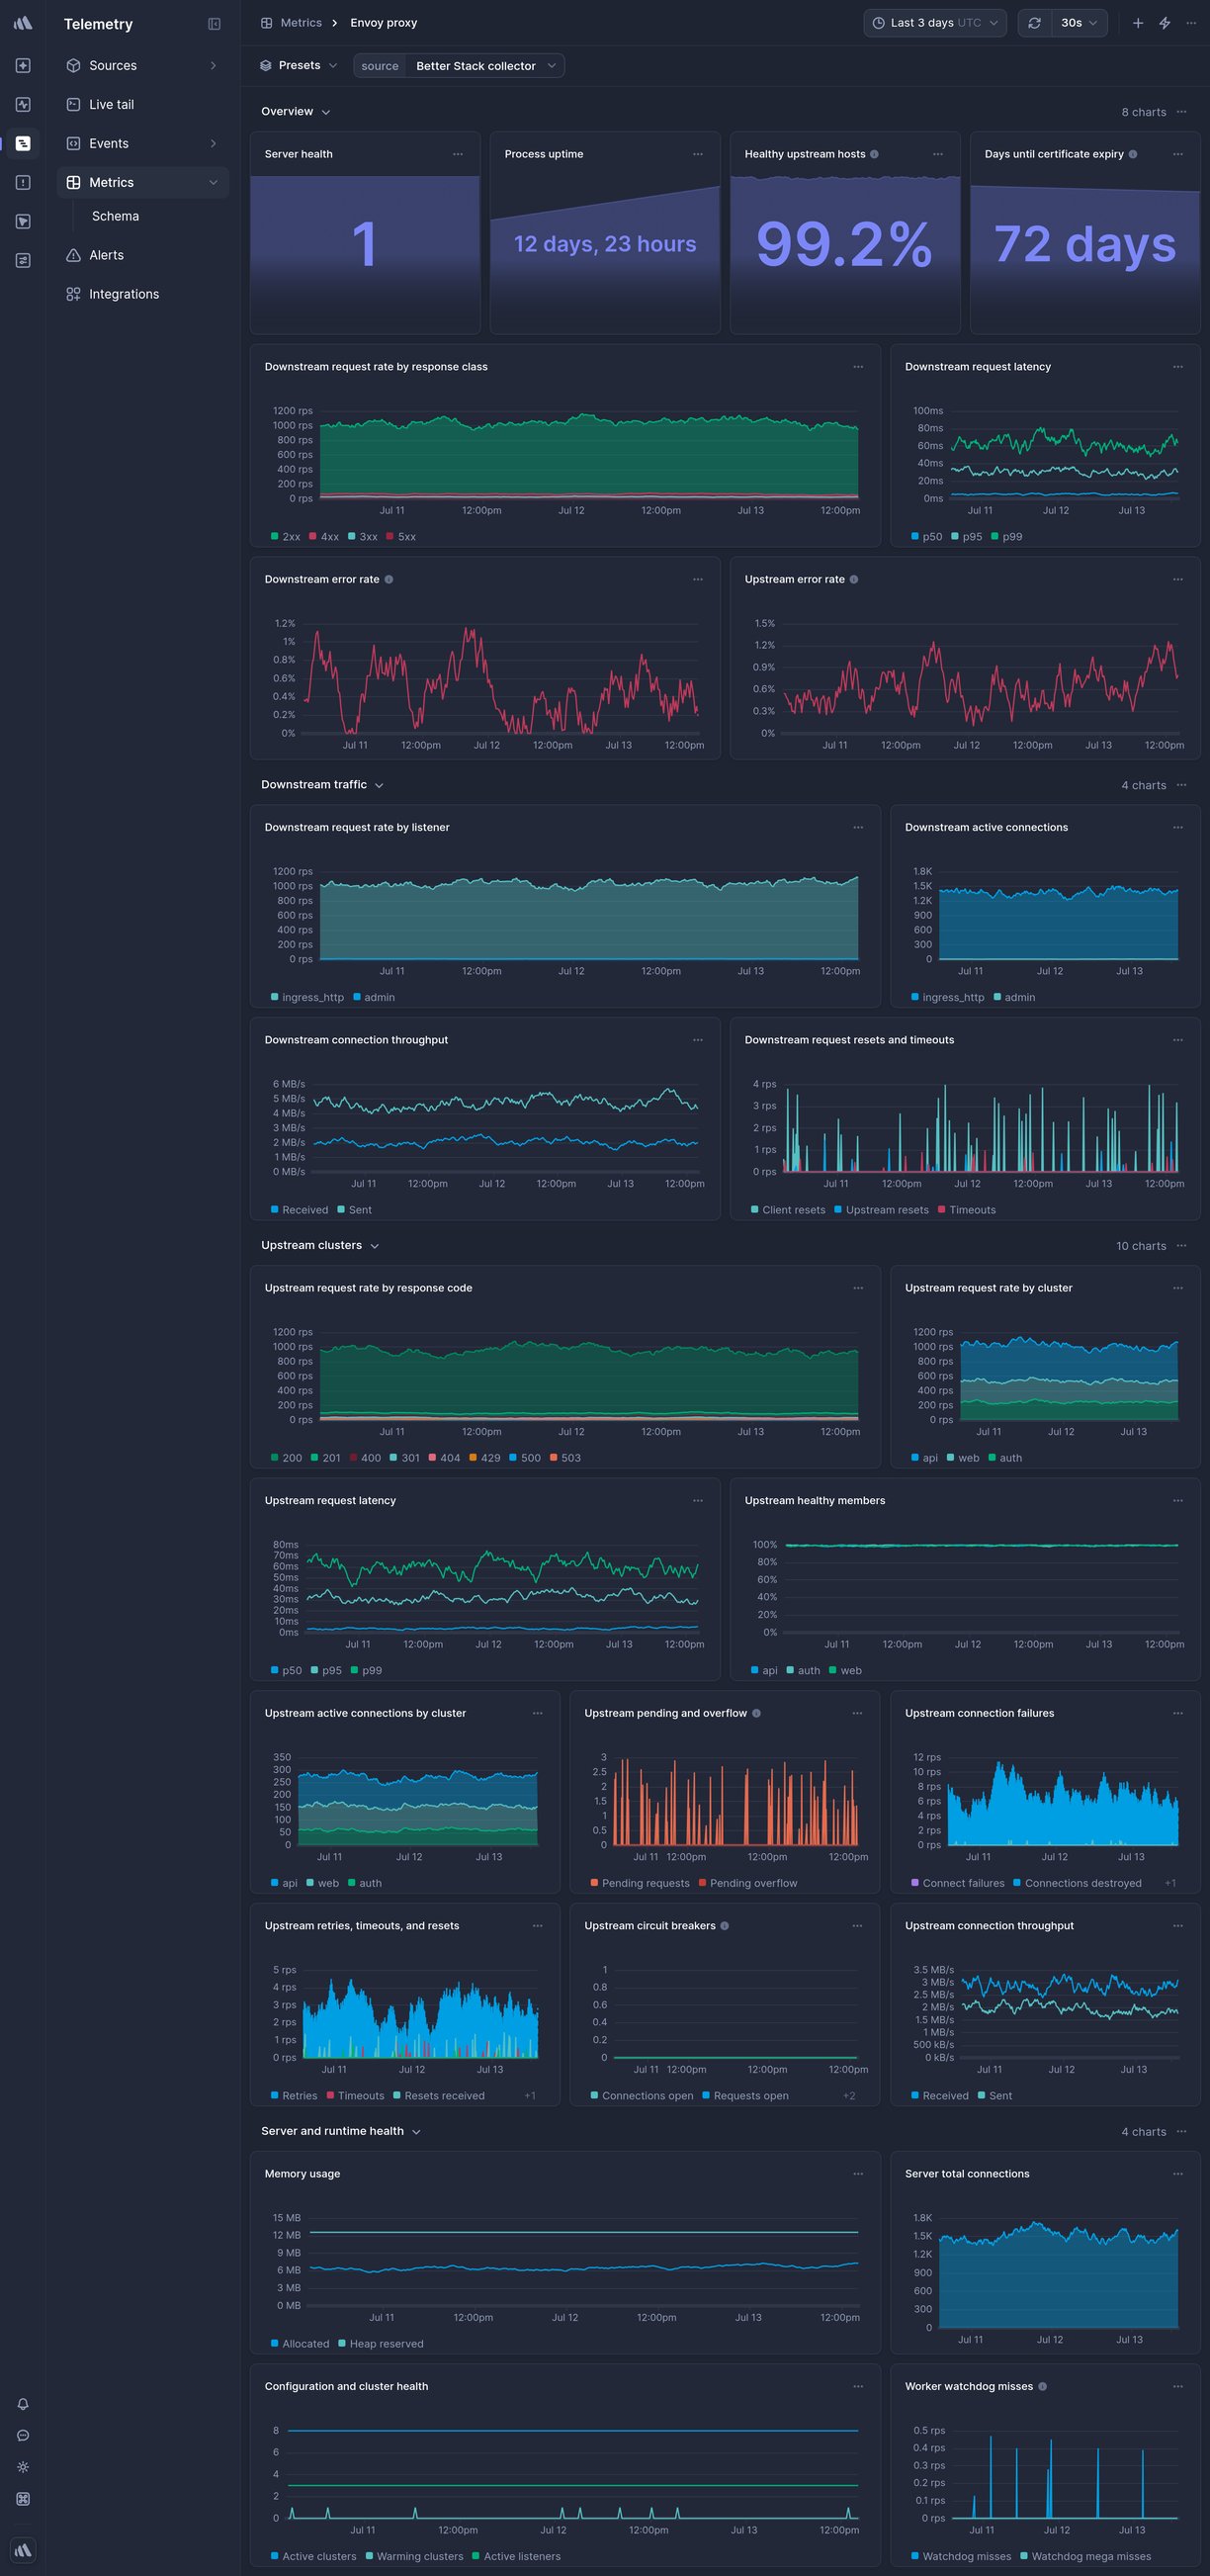The image size is (1210, 2576).
Task: Open Server health chart options
Action: point(458,154)
